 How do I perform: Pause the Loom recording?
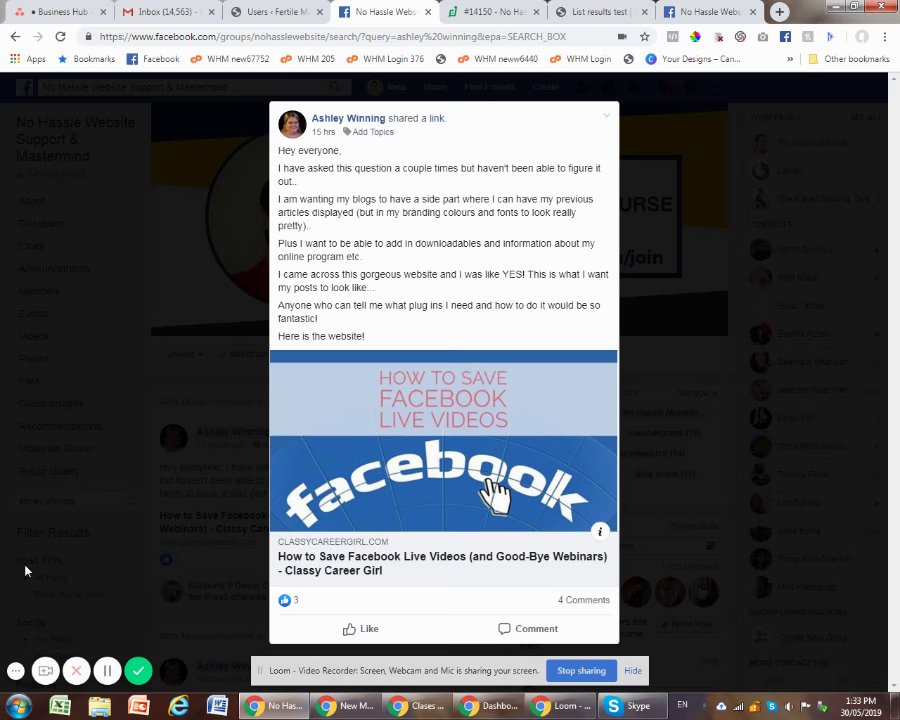[x=107, y=671]
